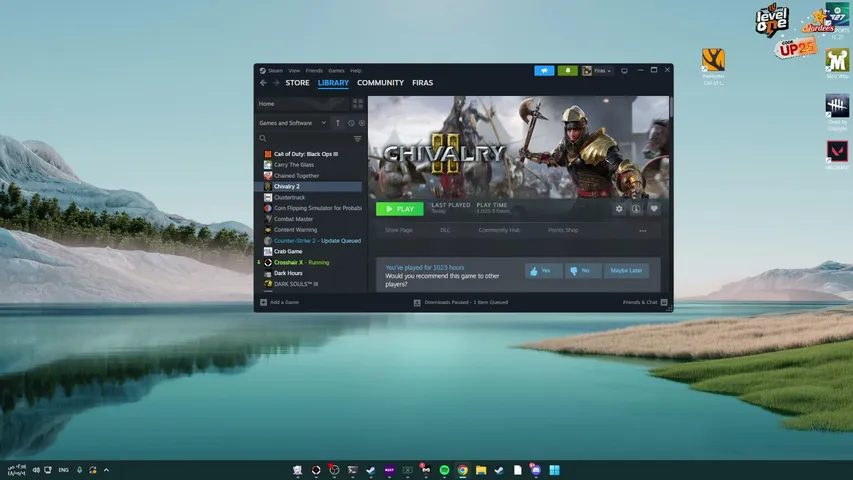This screenshot has width=853, height=480.
Task: Click the sort ascending arrow icon
Action: click(x=338, y=123)
